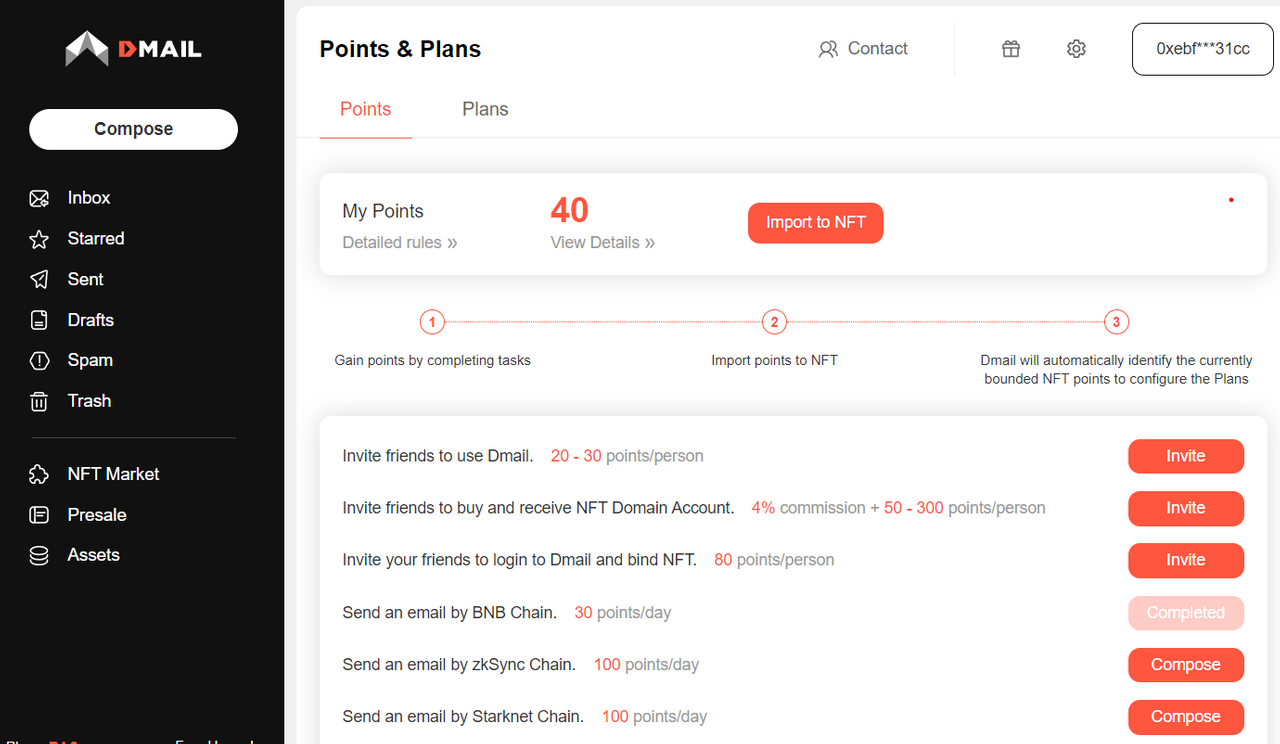The height and width of the screenshot is (744, 1280).
Task: Click step 2 circle marker
Action: pos(774,322)
